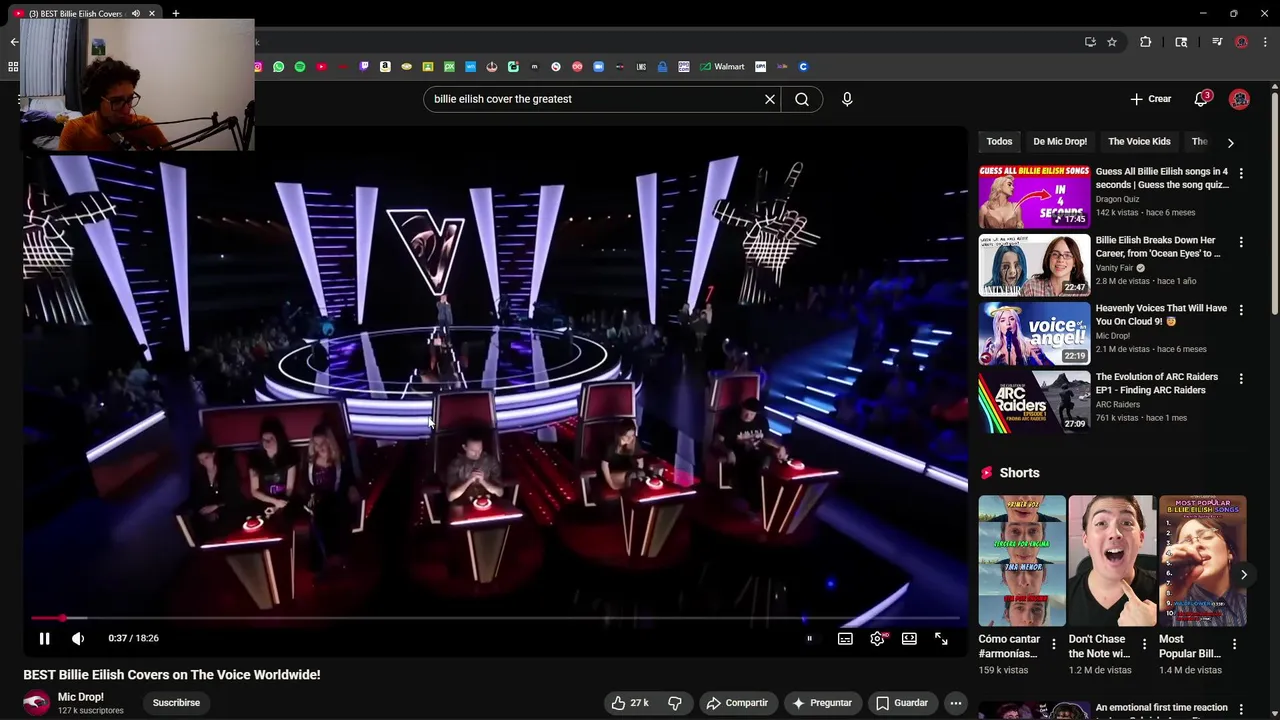Open options for Cómo cantar short

coord(1053,645)
